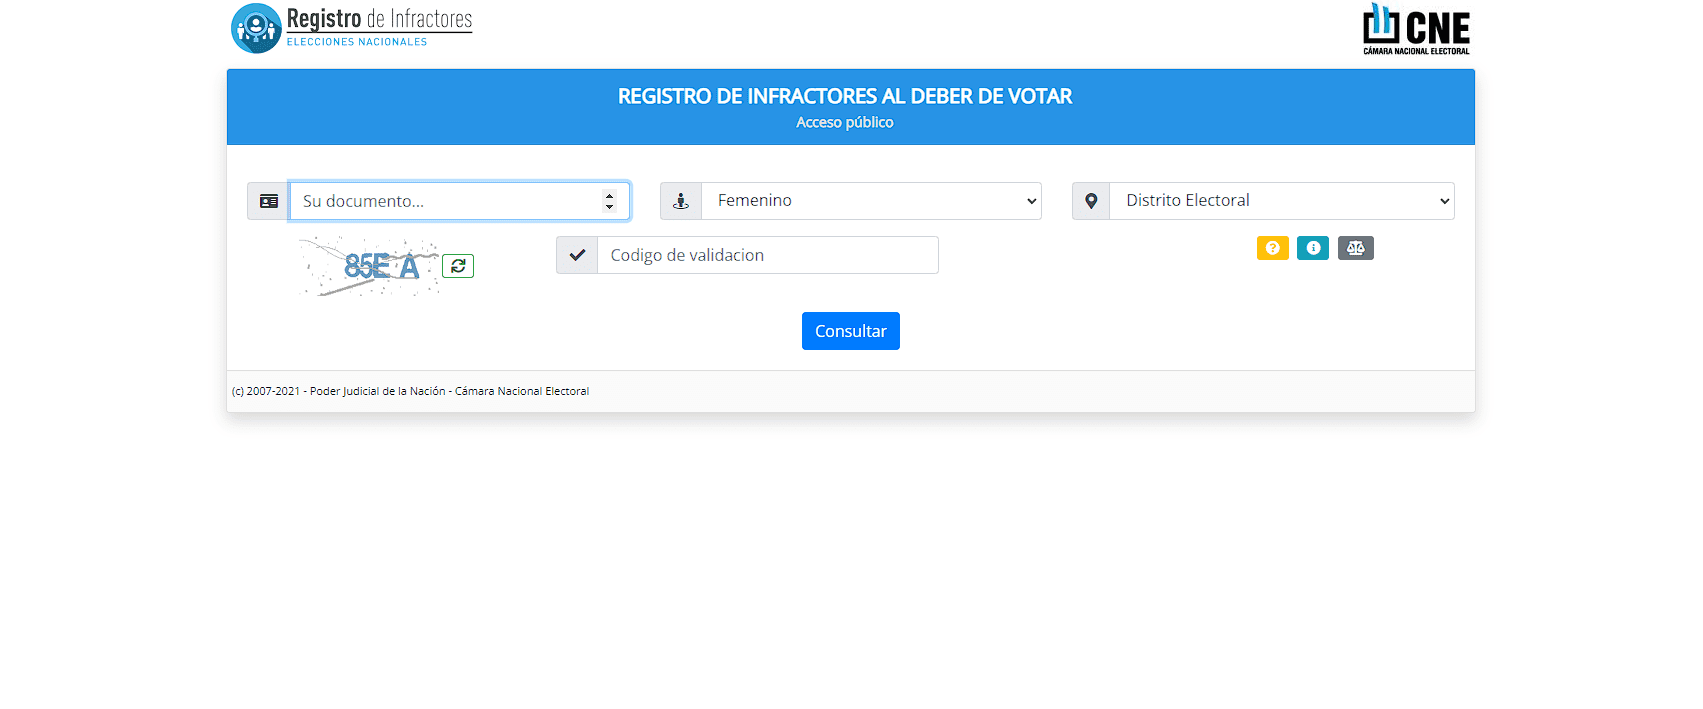Open help via yellow question mark button
Image resolution: width=1703 pixels, height=709 pixels.
pyautogui.click(x=1273, y=248)
